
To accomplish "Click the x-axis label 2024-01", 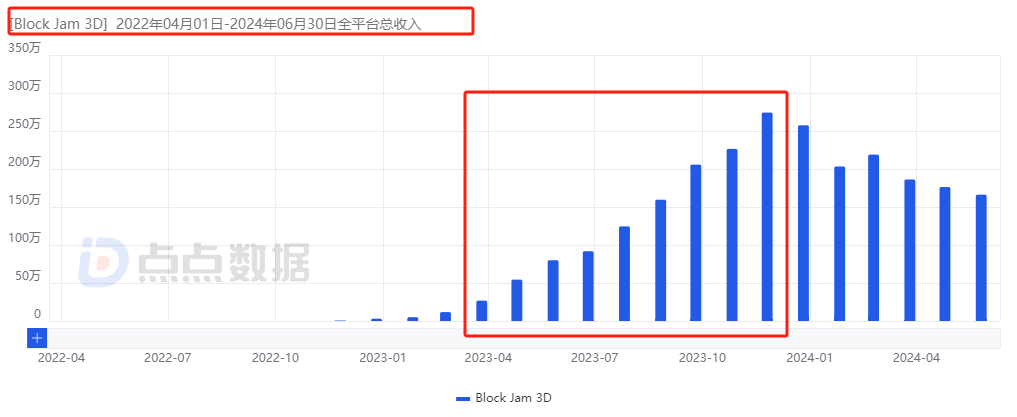I will pos(809,357).
